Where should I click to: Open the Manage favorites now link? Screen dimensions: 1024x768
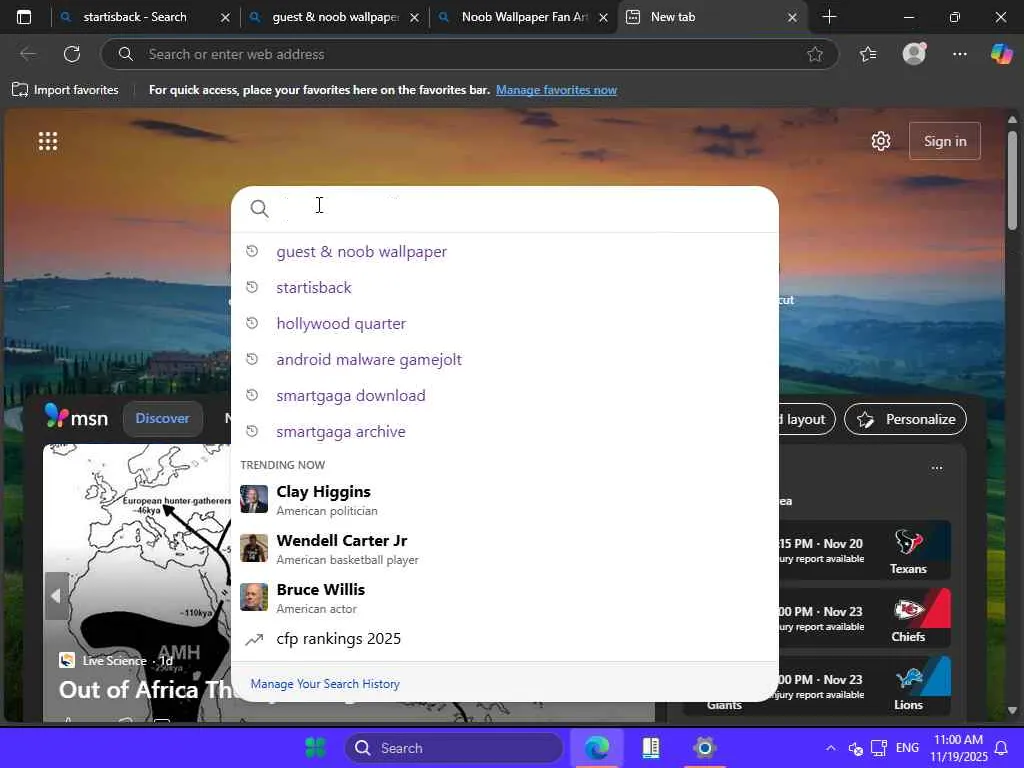556,90
